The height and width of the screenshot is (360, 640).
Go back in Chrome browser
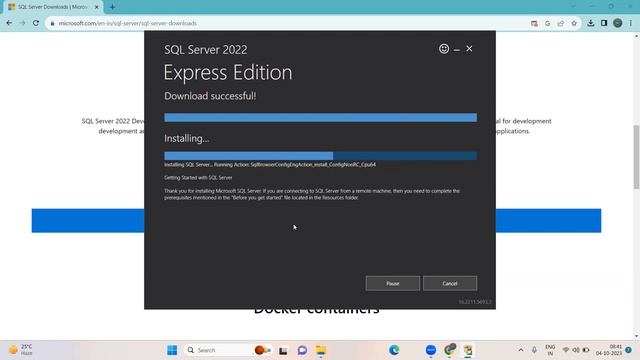click(9, 23)
